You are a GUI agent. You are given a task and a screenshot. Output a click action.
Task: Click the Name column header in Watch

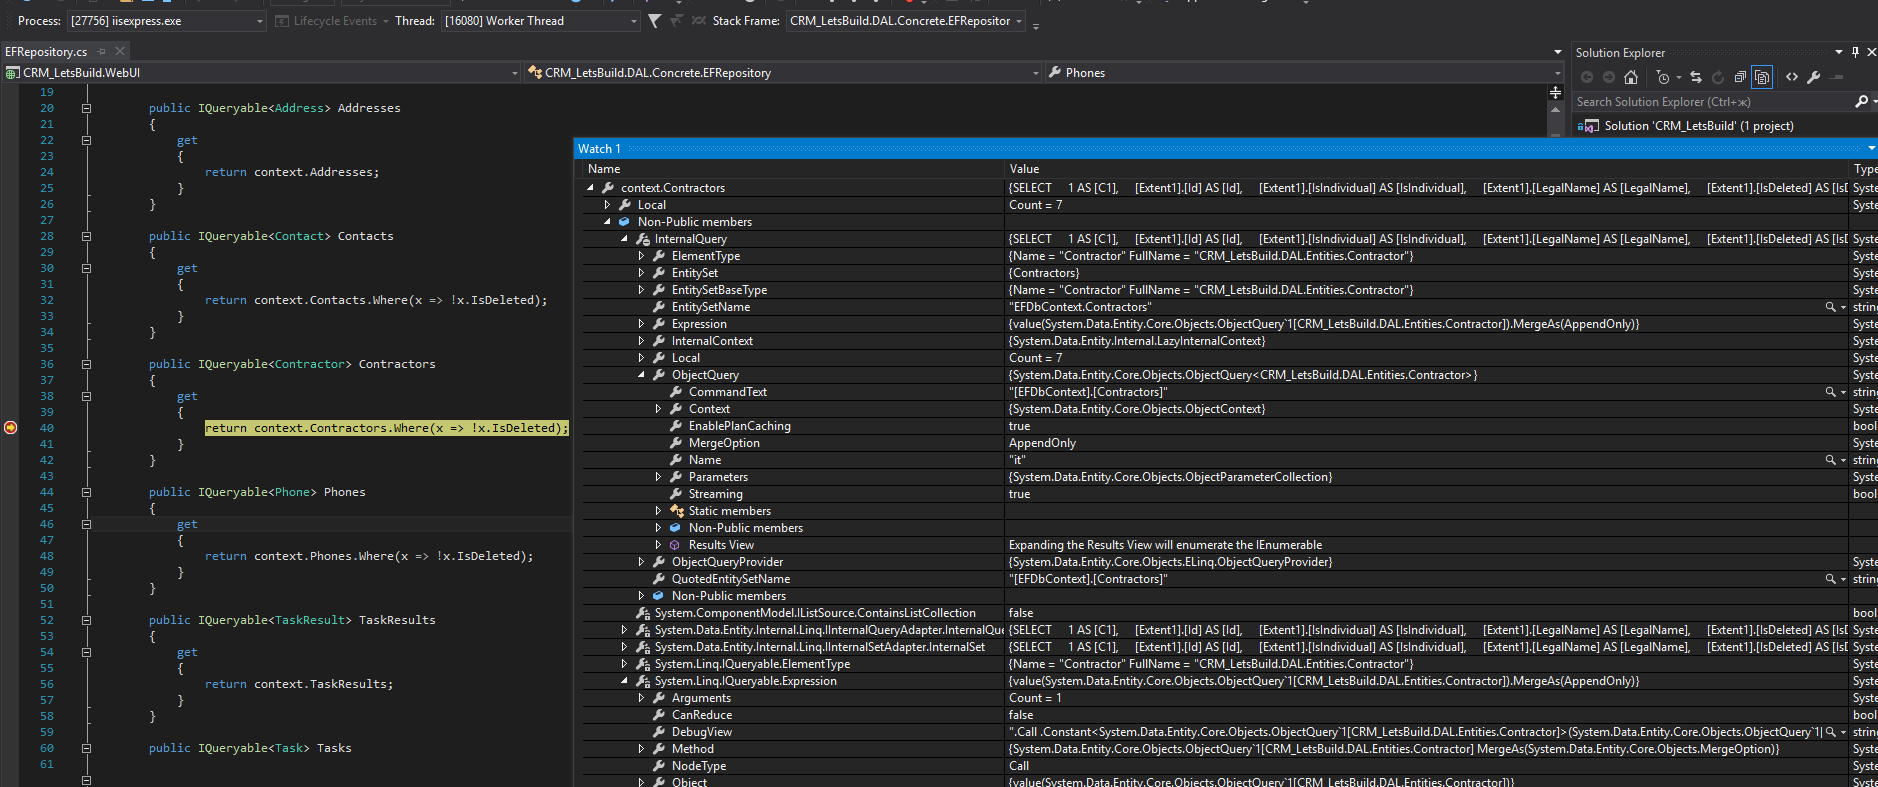point(604,169)
